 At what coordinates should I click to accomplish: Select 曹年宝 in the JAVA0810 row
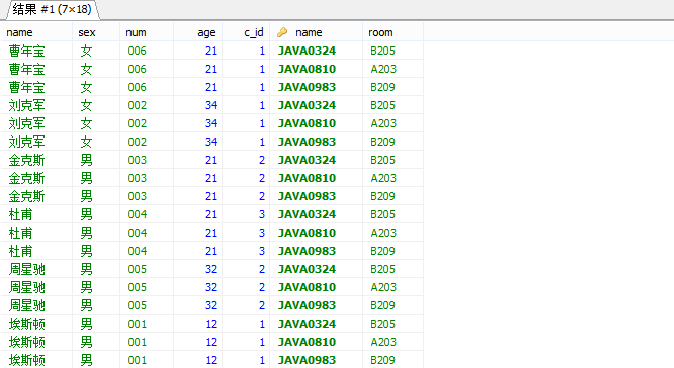[x=27, y=69]
